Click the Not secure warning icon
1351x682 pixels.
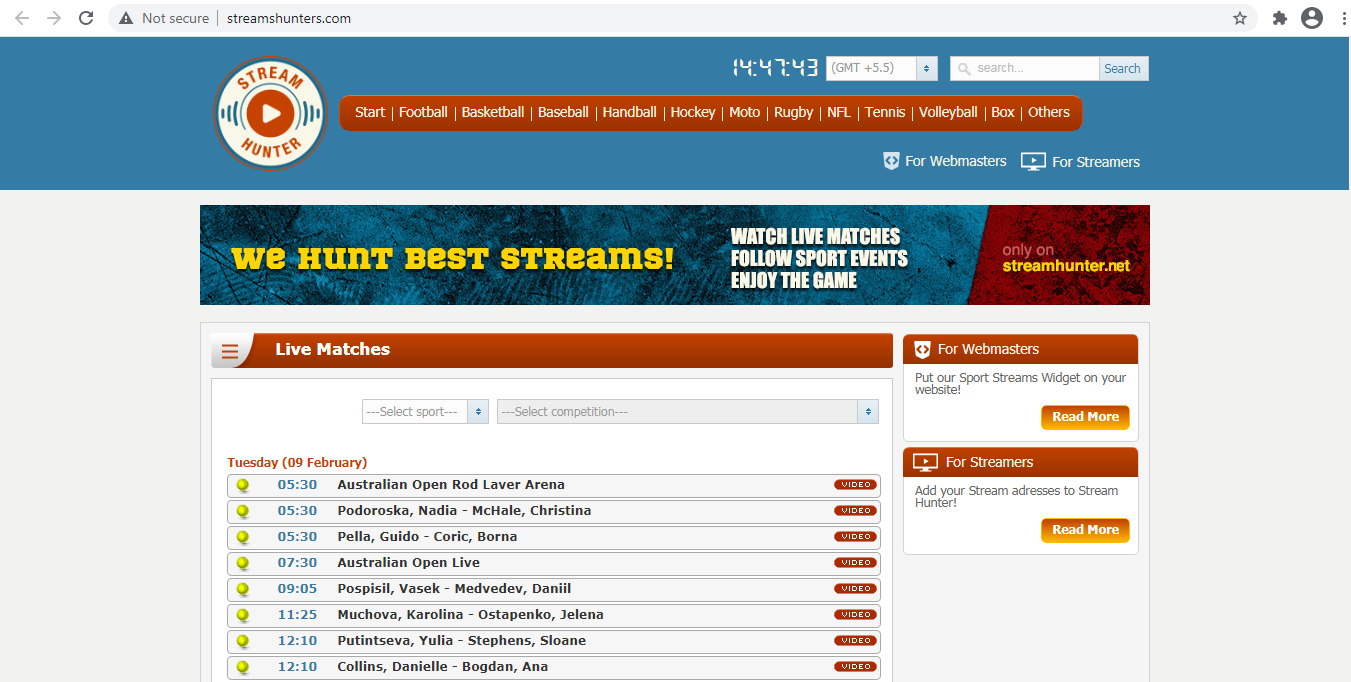pos(126,18)
